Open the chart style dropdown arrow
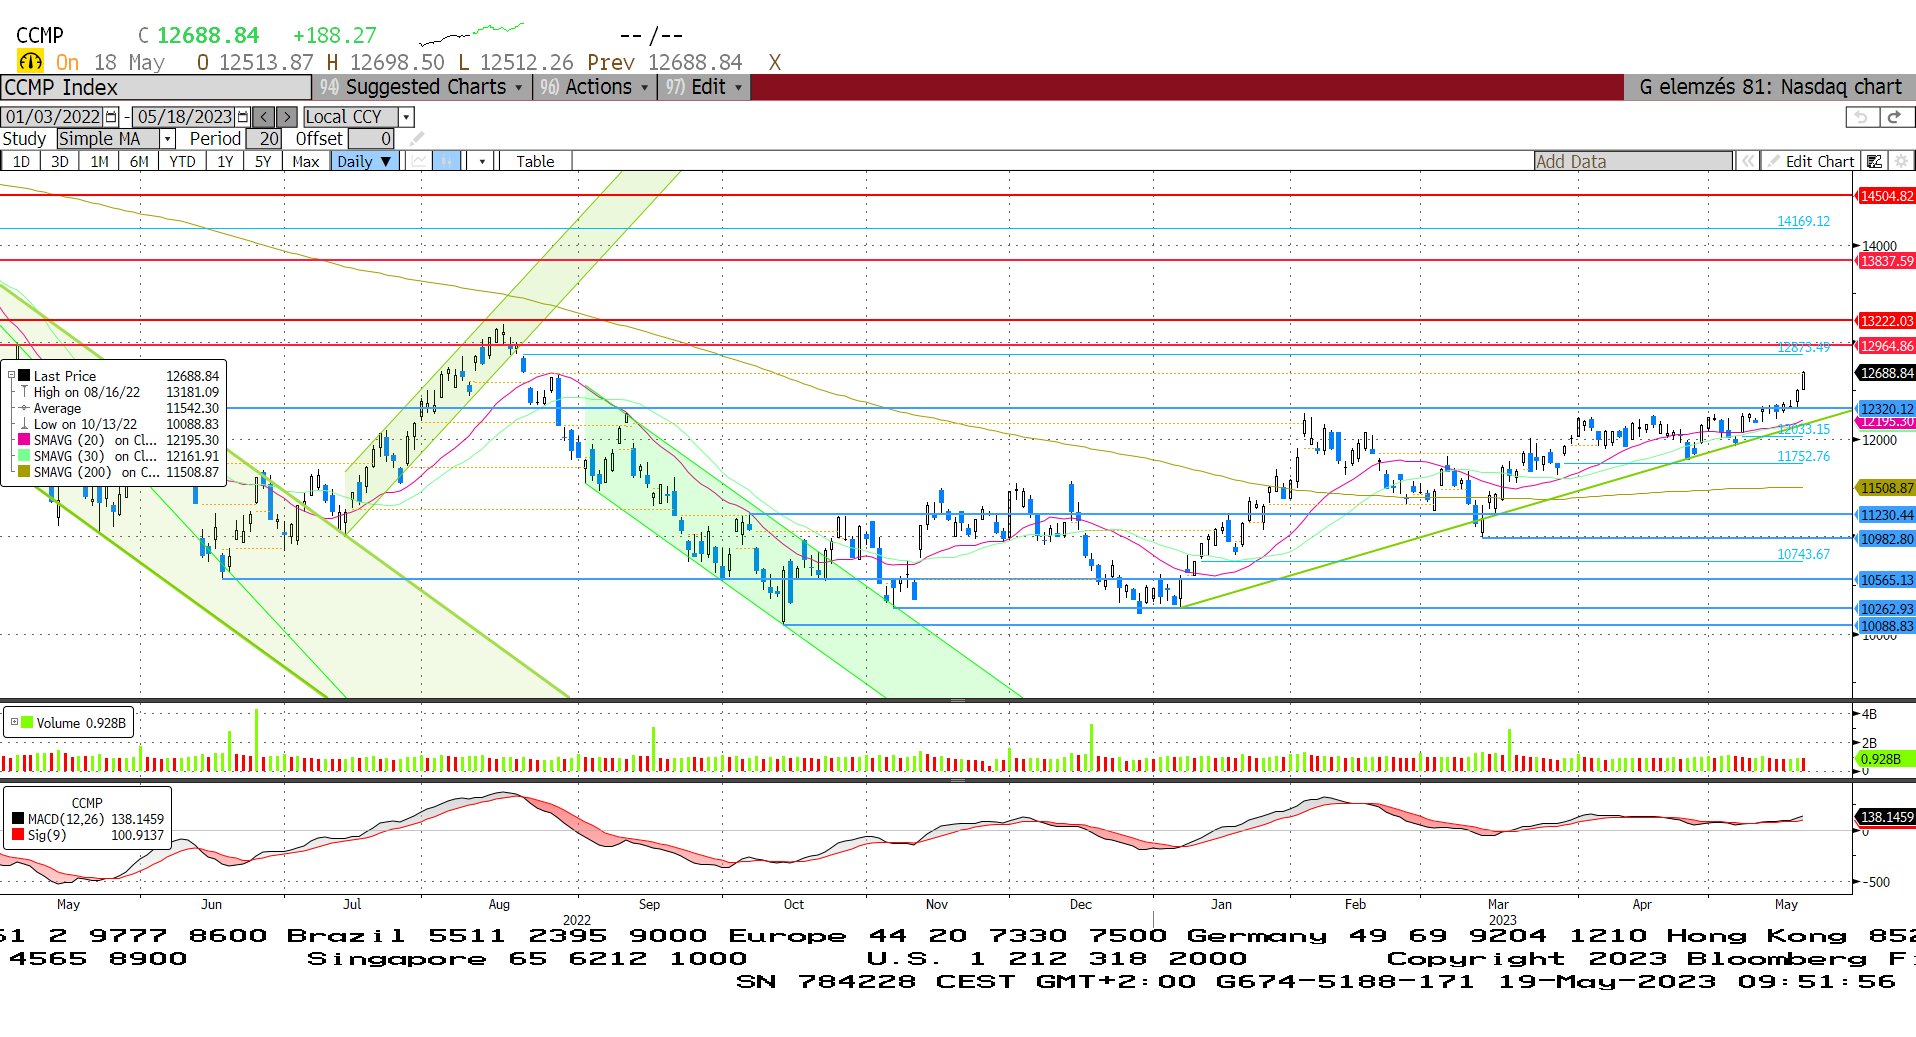The height and width of the screenshot is (1037, 1916). pyautogui.click(x=482, y=161)
